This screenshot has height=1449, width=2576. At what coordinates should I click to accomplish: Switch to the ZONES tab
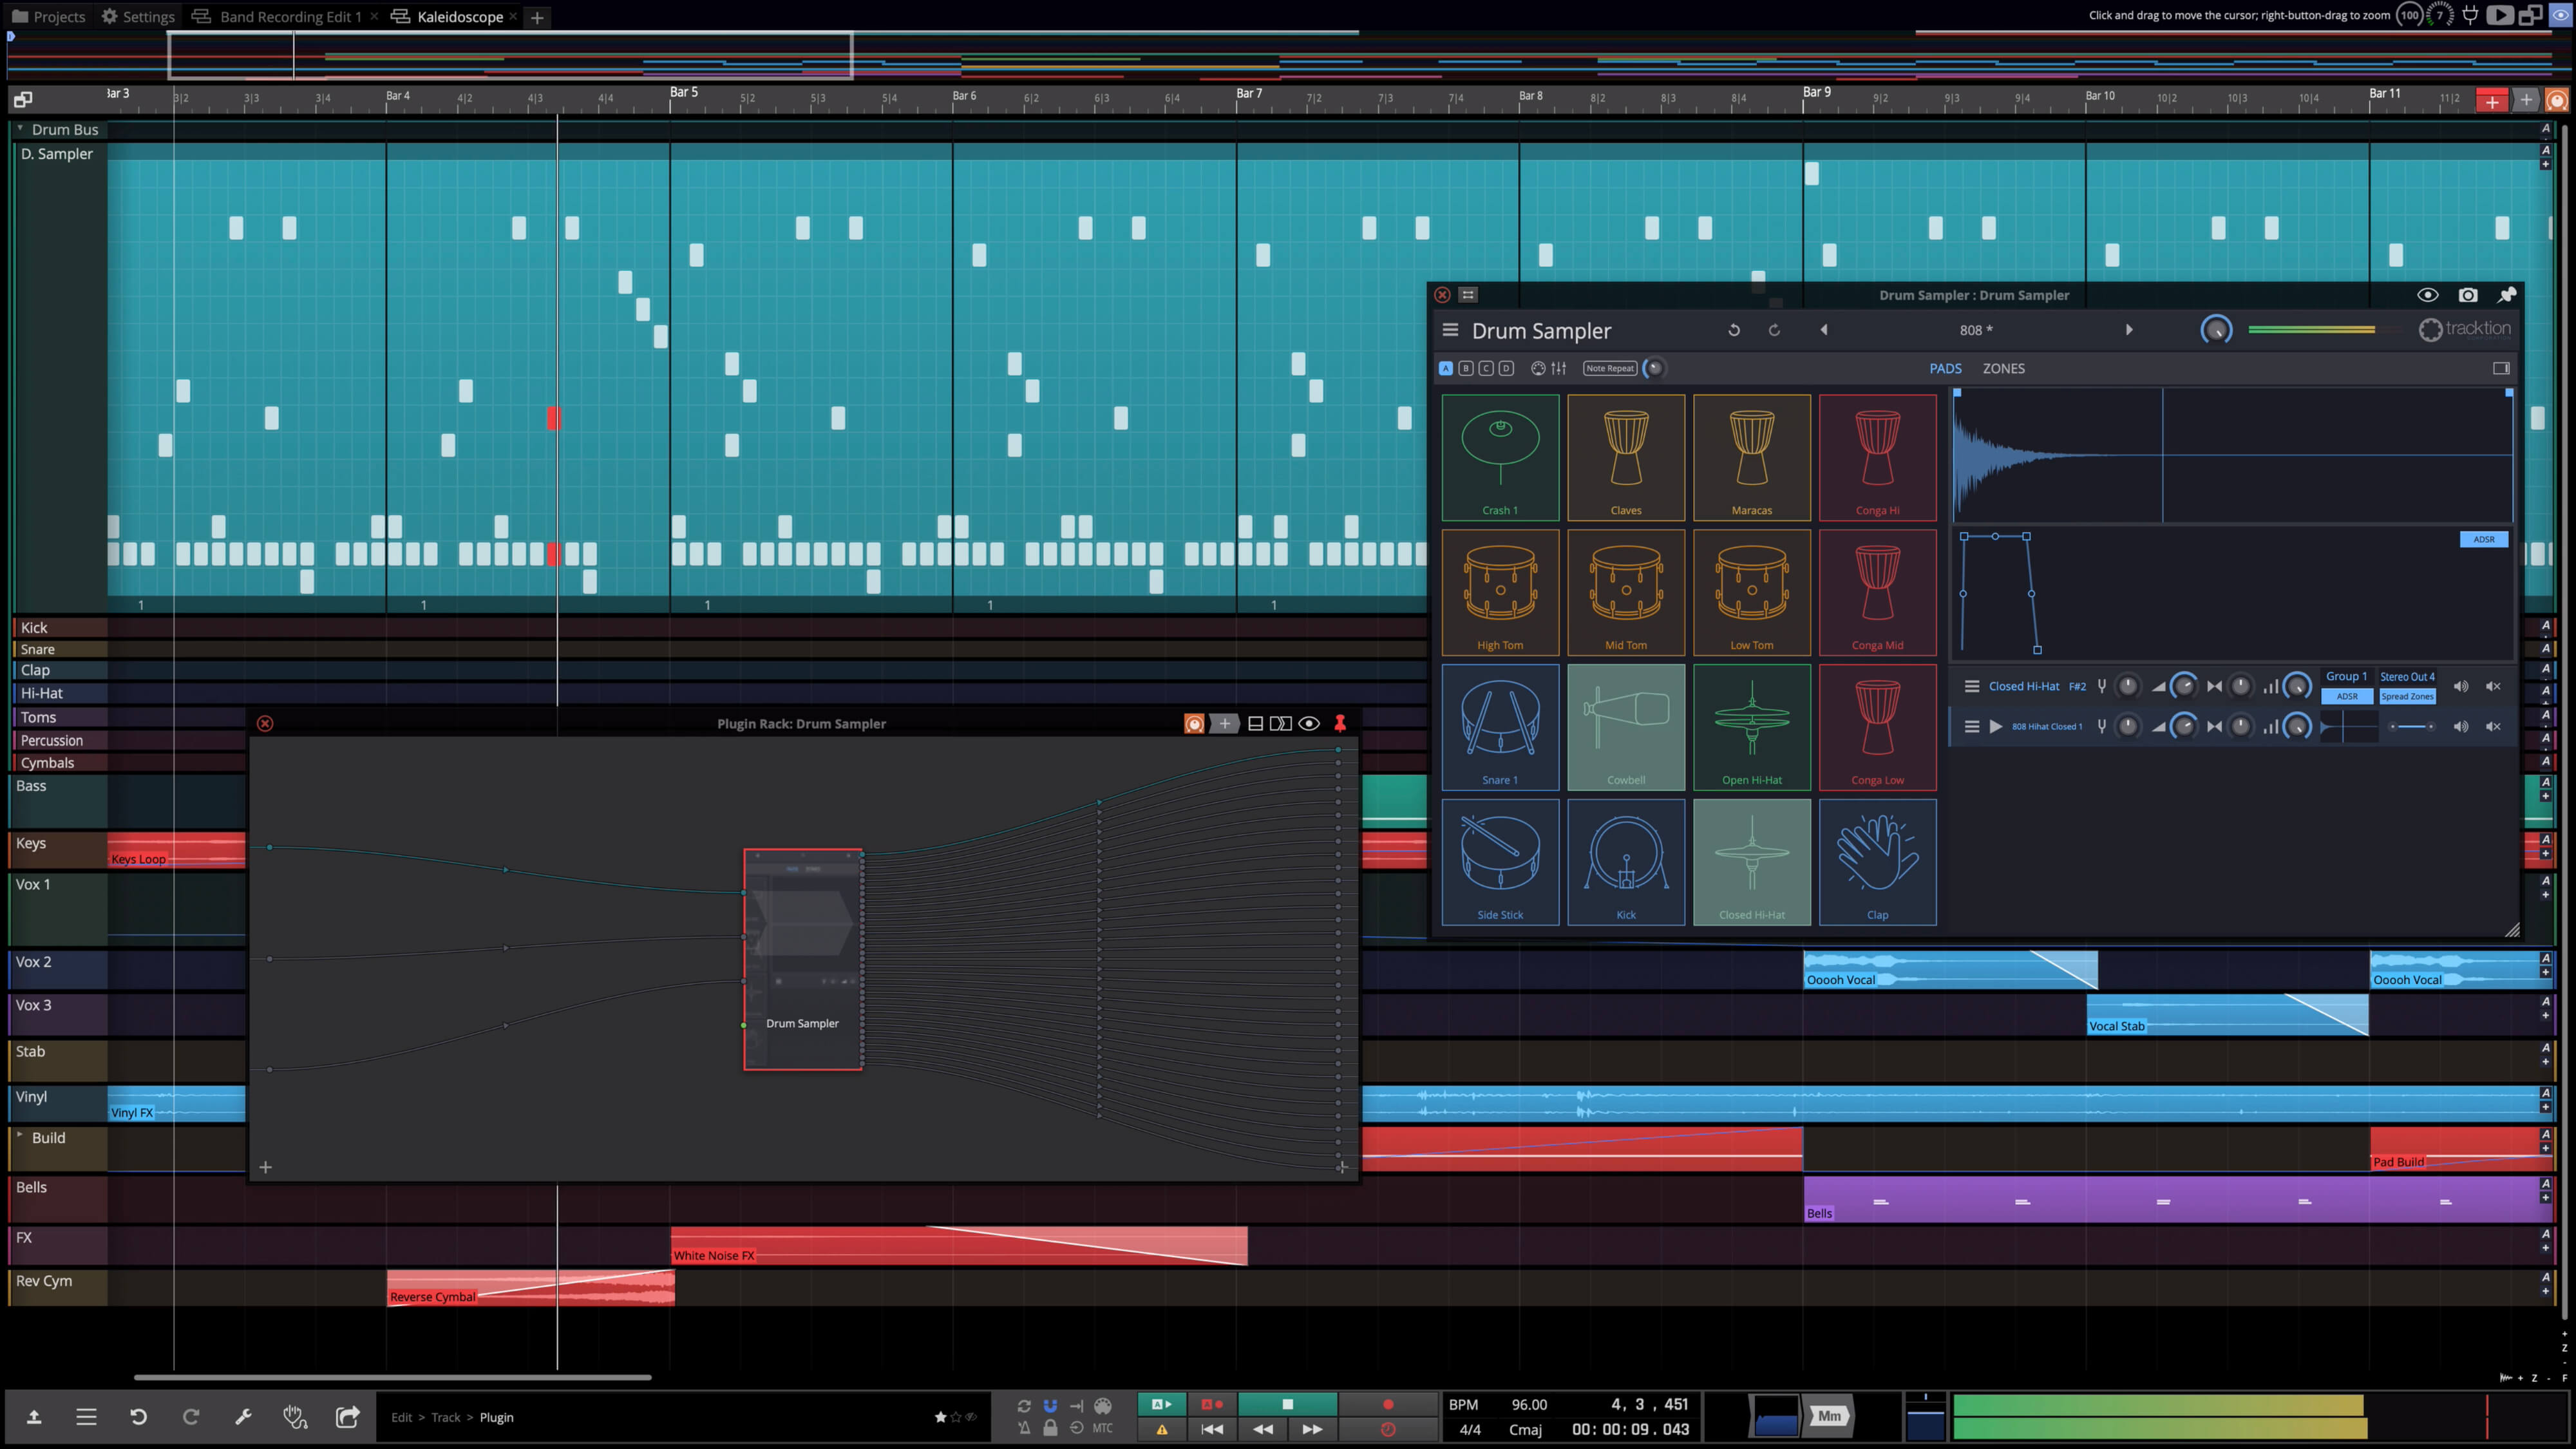coord(2003,368)
